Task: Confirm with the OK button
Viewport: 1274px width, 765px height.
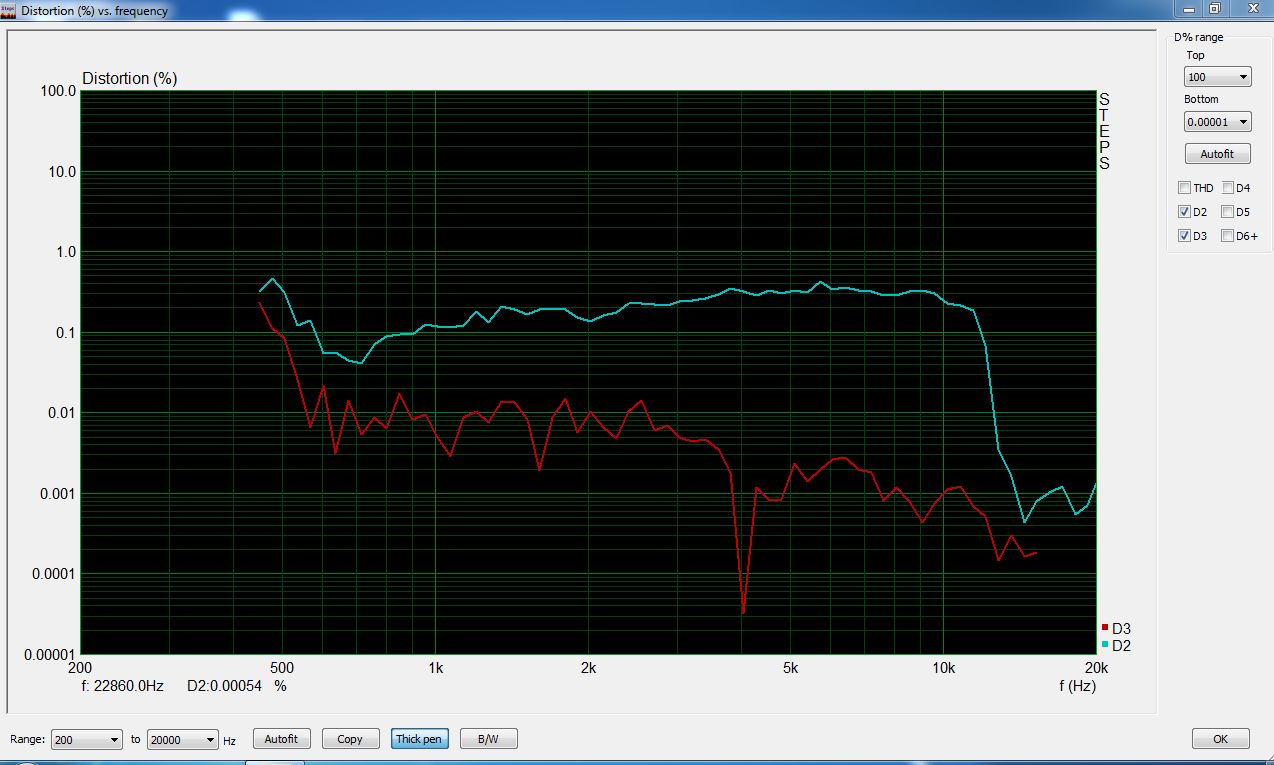Action: 1220,739
